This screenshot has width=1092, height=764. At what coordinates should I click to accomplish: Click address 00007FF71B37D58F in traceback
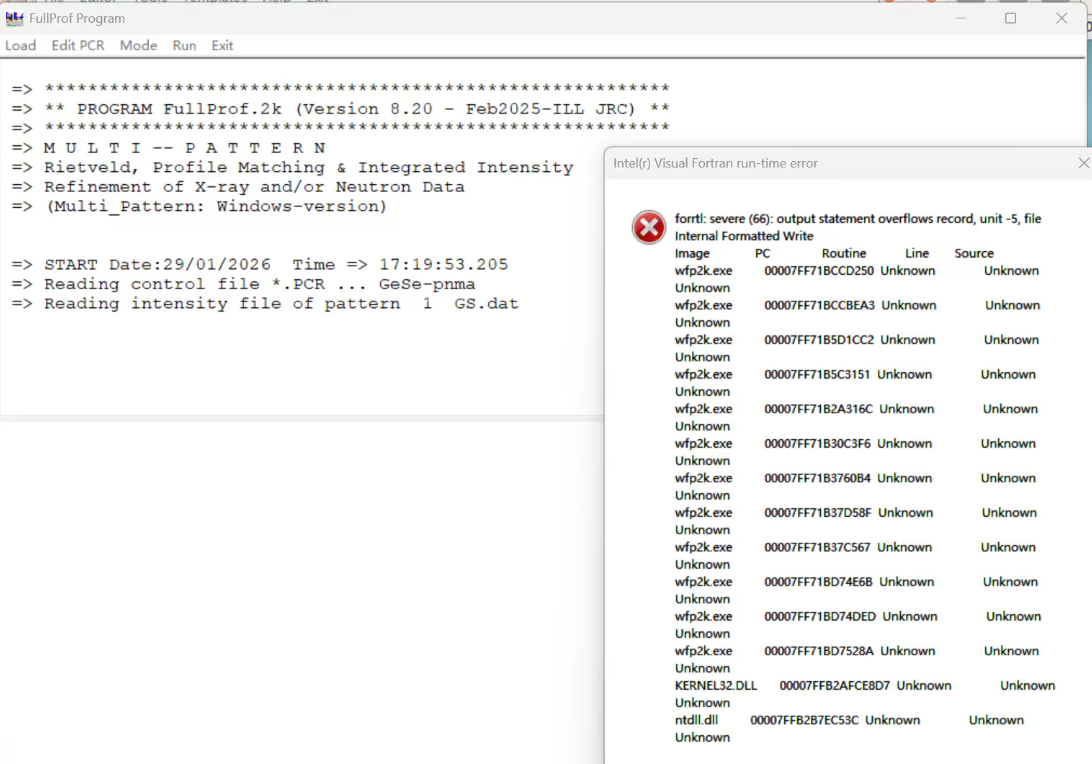point(818,513)
